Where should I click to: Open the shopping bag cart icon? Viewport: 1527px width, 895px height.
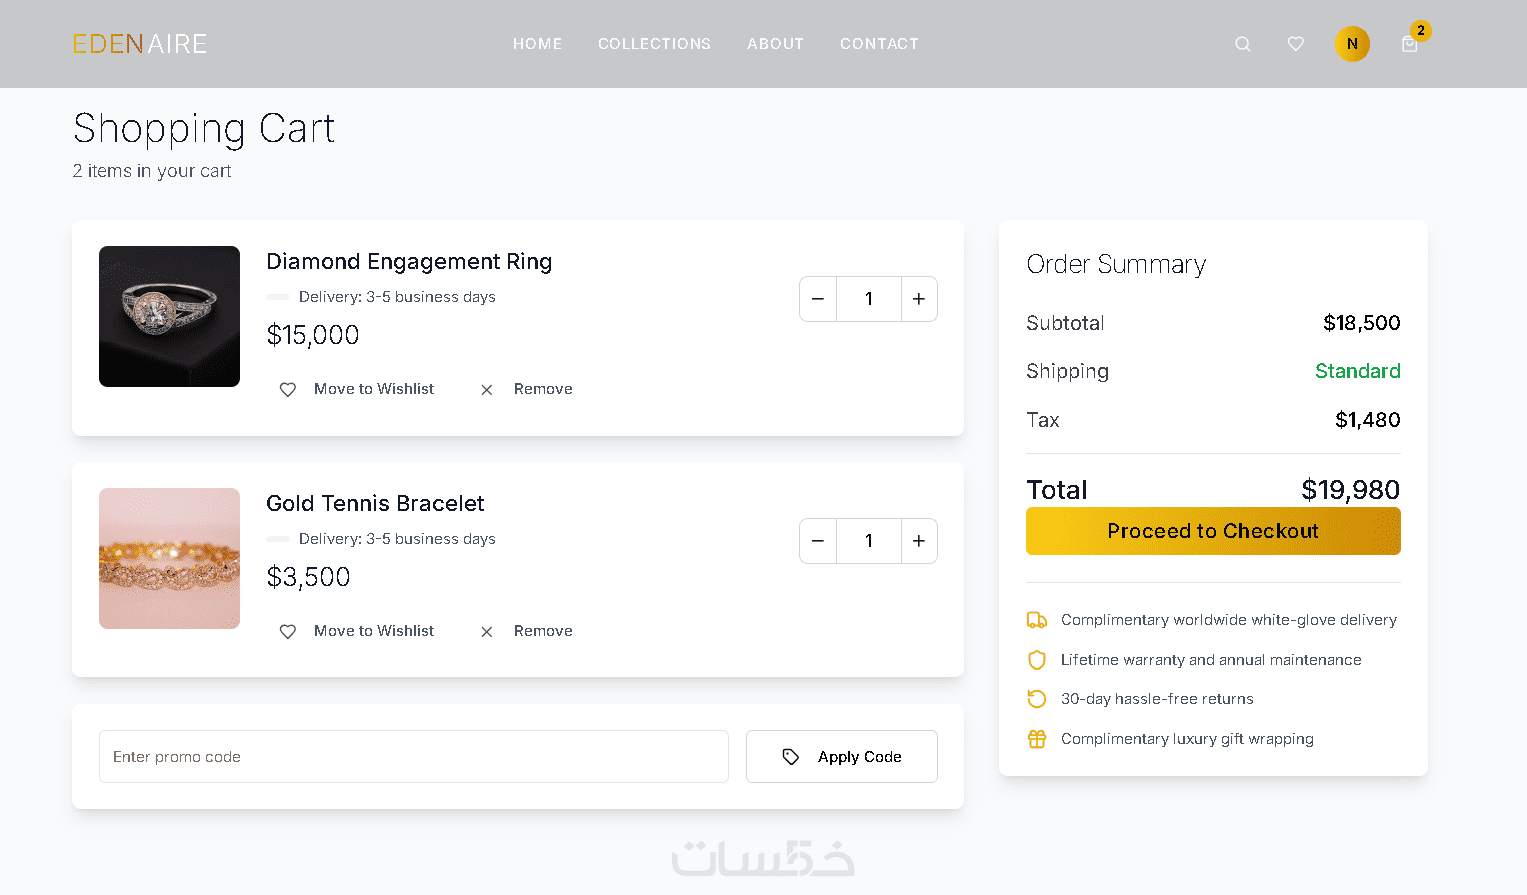(1410, 44)
